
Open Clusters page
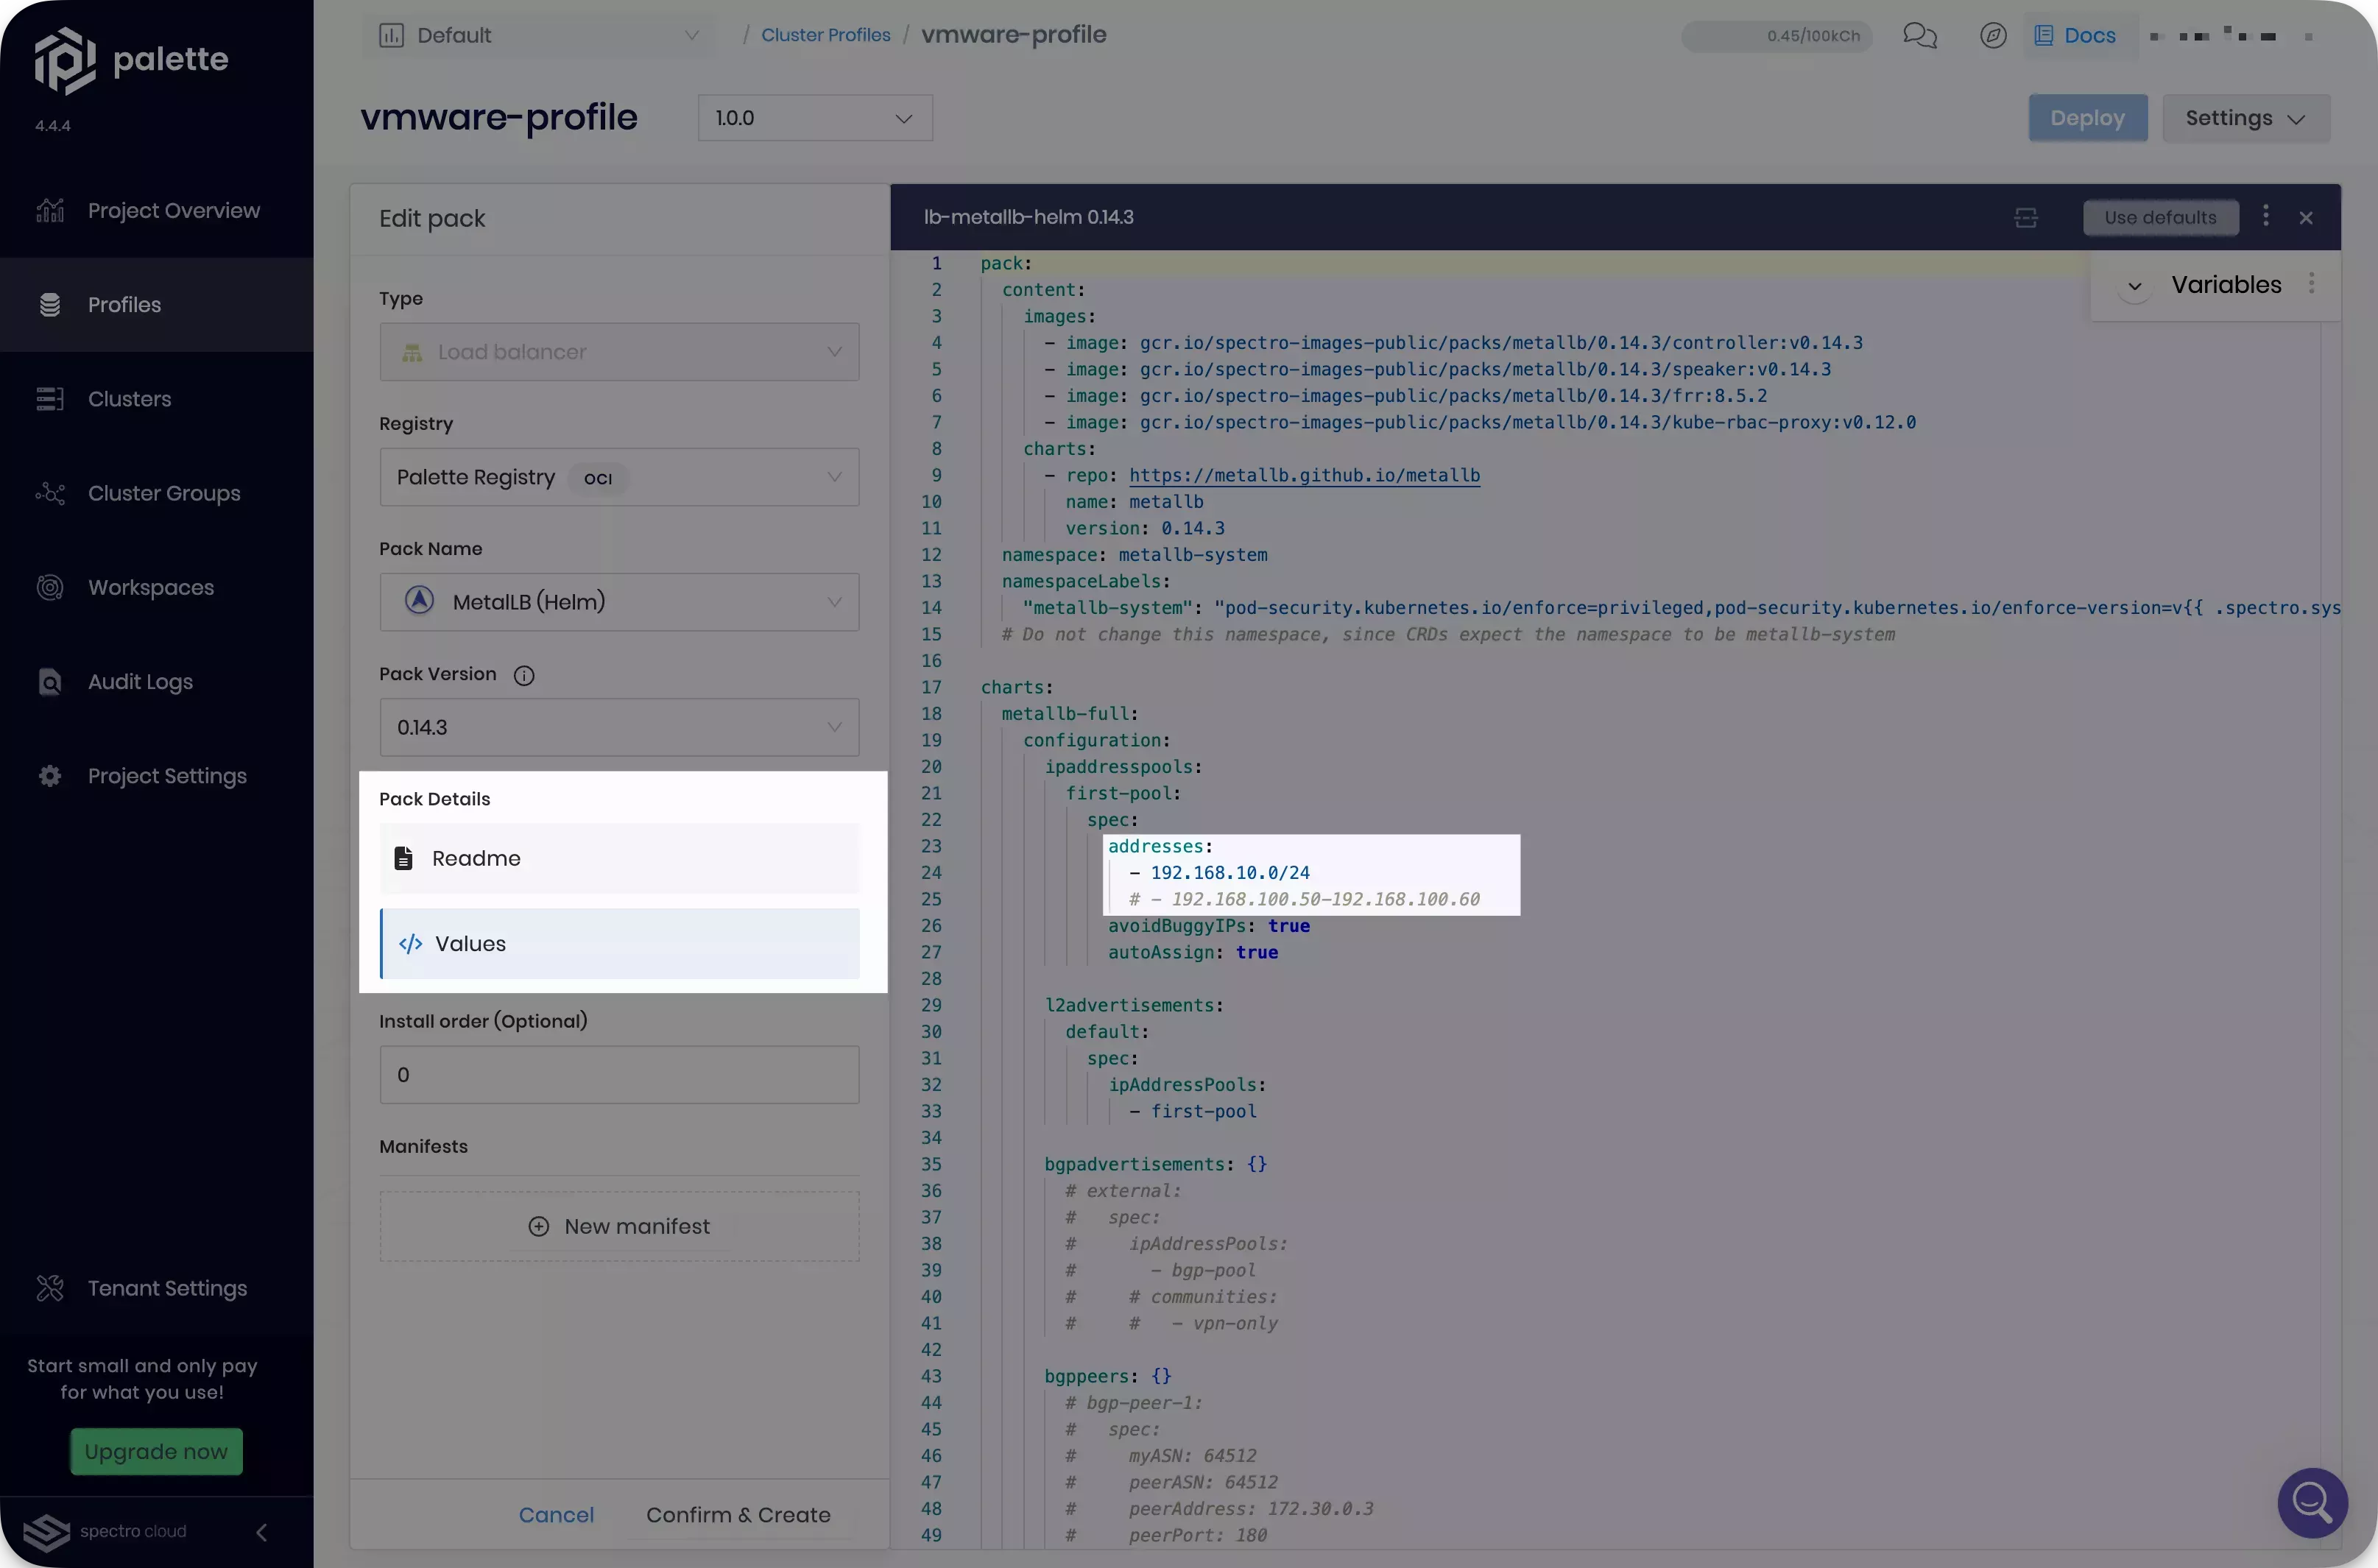[x=156, y=399]
